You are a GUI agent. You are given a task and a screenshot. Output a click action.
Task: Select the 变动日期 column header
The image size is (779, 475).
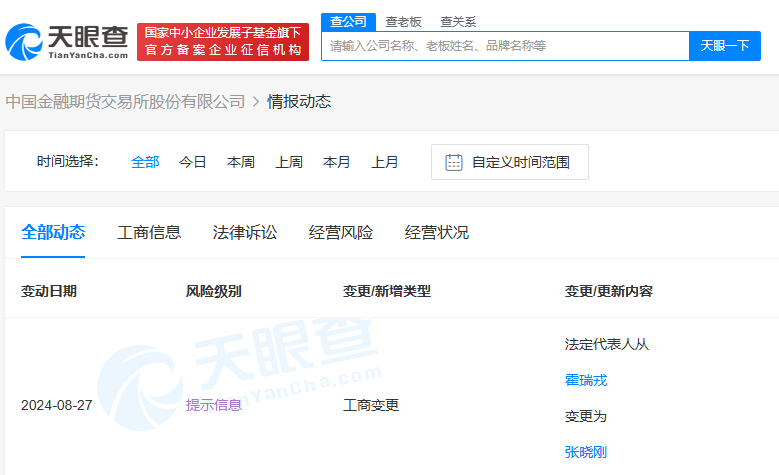coord(49,292)
